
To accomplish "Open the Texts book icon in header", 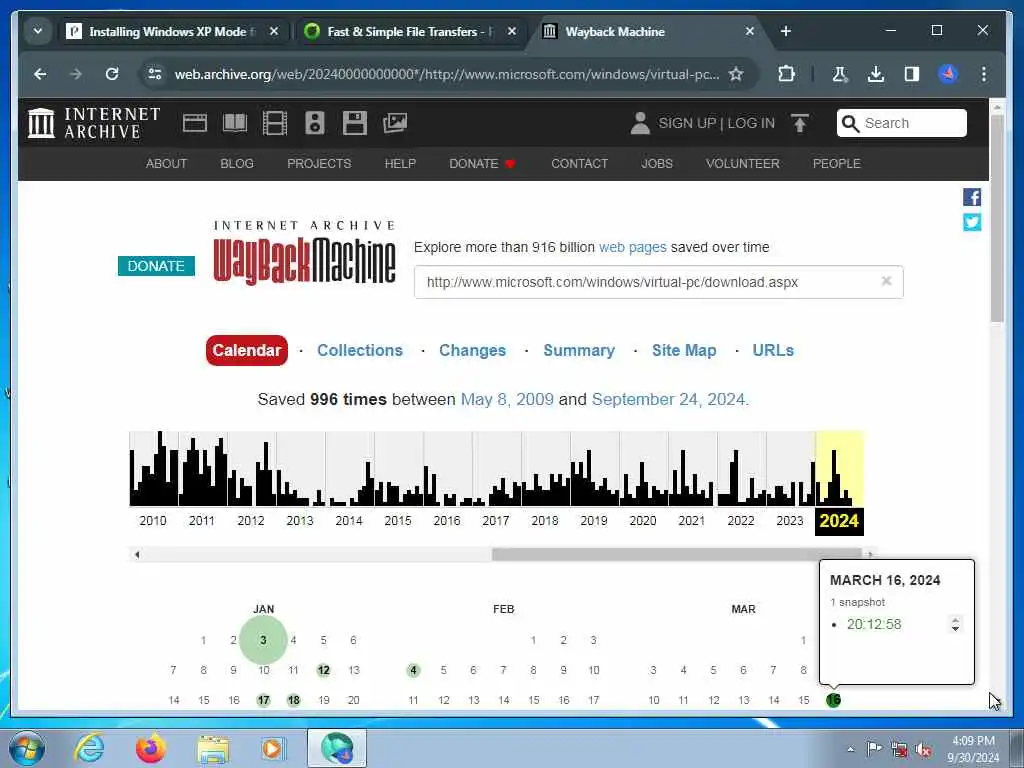I will [x=235, y=123].
